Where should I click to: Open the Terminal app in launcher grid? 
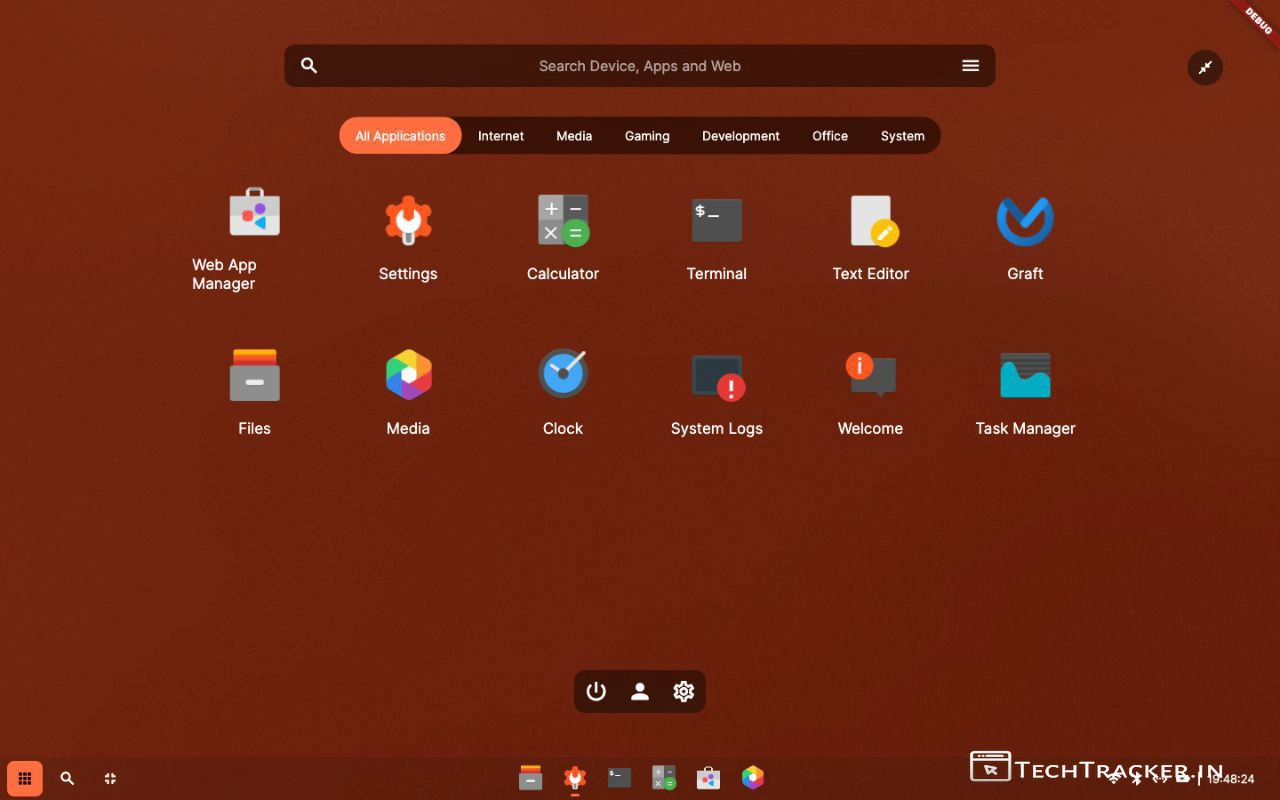pos(716,221)
